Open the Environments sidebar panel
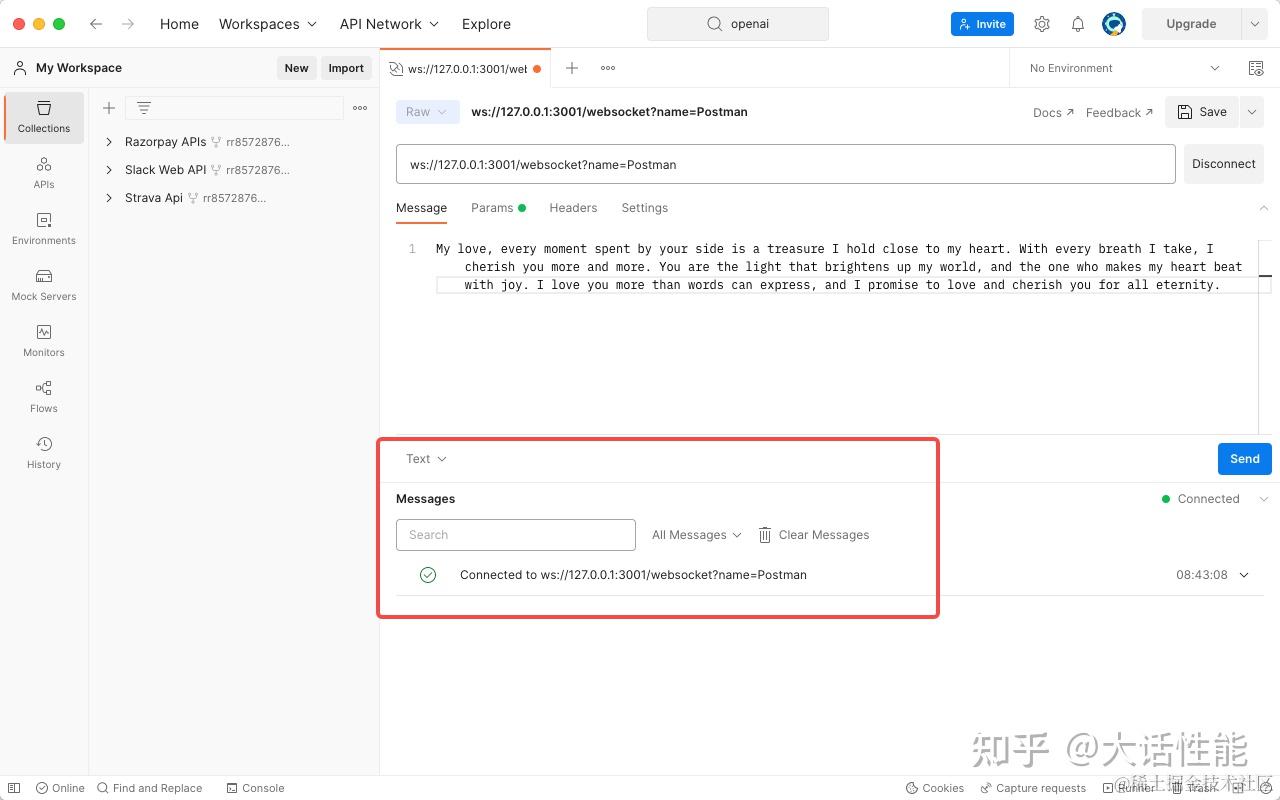Image resolution: width=1280 pixels, height=800 pixels. pyautogui.click(x=43, y=228)
